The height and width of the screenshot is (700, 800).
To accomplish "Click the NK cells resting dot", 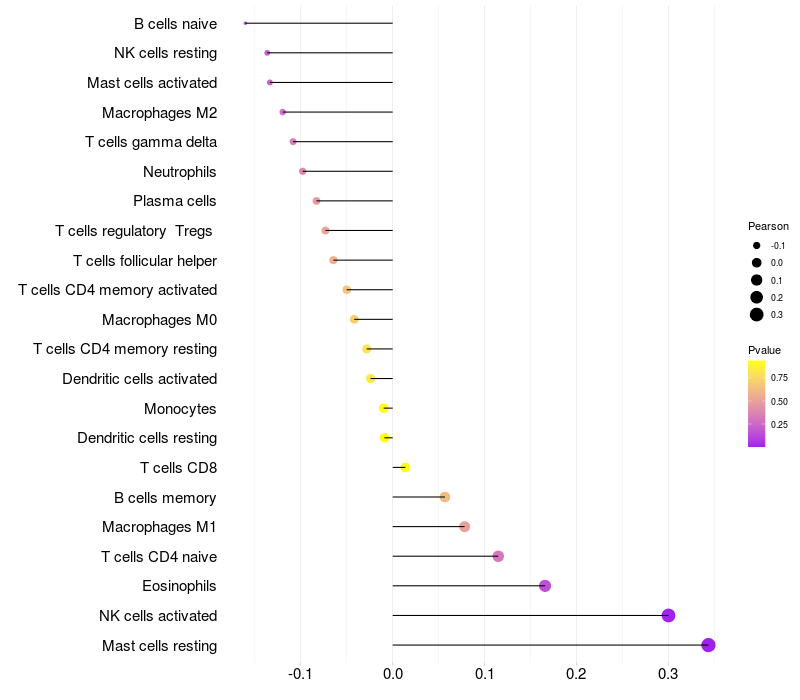I will (x=267, y=53).
